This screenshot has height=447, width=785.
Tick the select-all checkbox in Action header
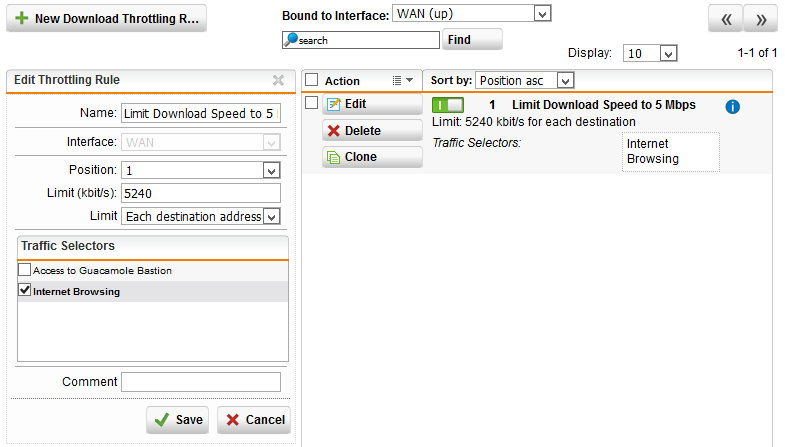click(311, 80)
